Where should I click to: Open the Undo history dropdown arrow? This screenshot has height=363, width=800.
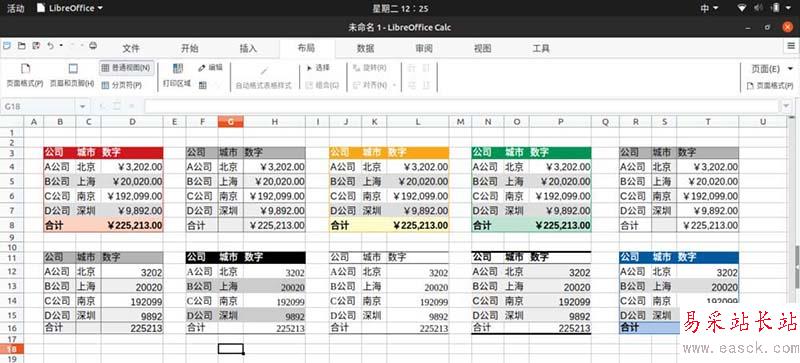(61, 46)
